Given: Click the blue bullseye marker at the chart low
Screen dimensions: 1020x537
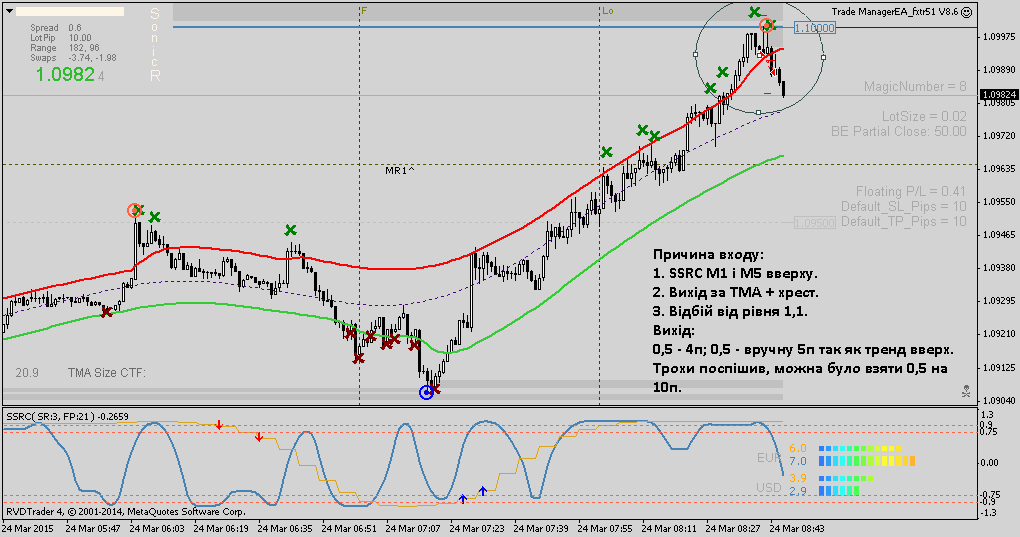Looking at the screenshot, I should point(426,392).
